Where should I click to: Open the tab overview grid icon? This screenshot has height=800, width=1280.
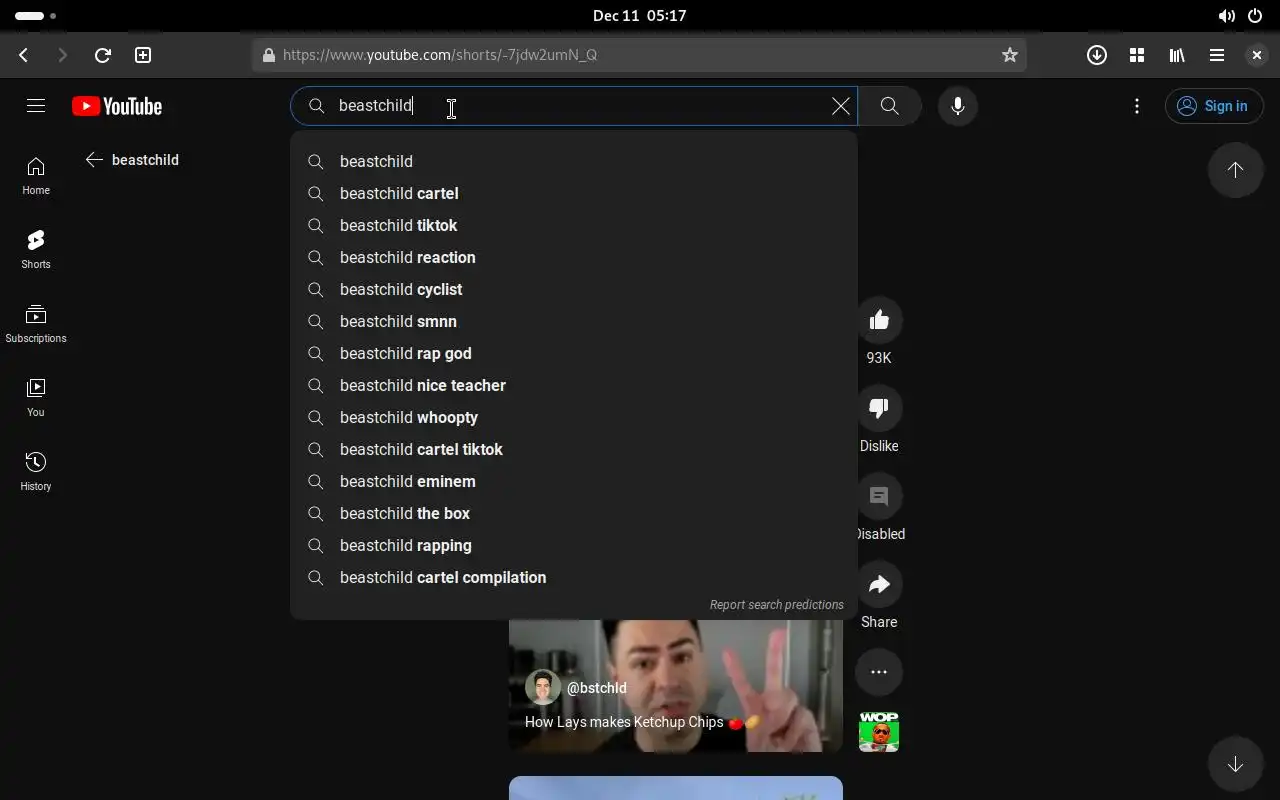click(1137, 55)
